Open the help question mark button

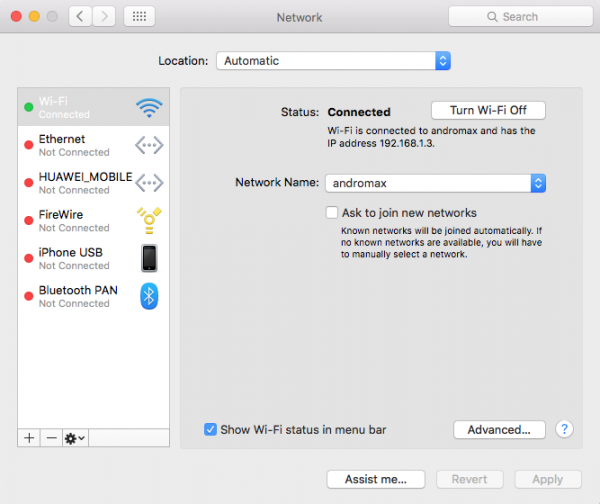coord(565,429)
